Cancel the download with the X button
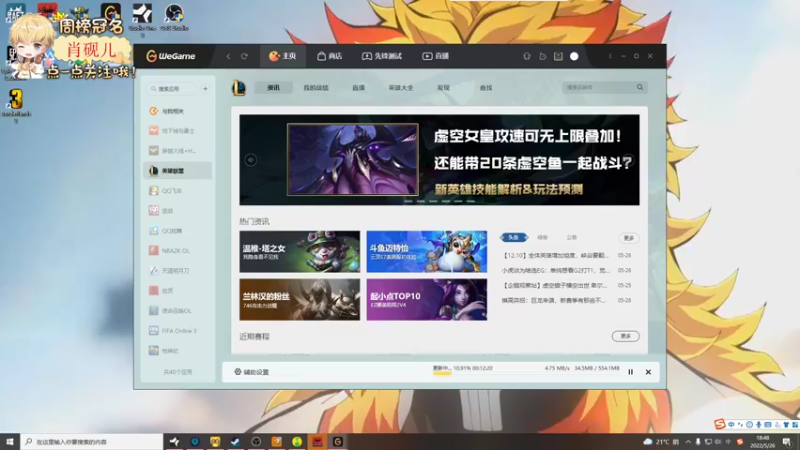800x450 pixels. click(x=648, y=372)
